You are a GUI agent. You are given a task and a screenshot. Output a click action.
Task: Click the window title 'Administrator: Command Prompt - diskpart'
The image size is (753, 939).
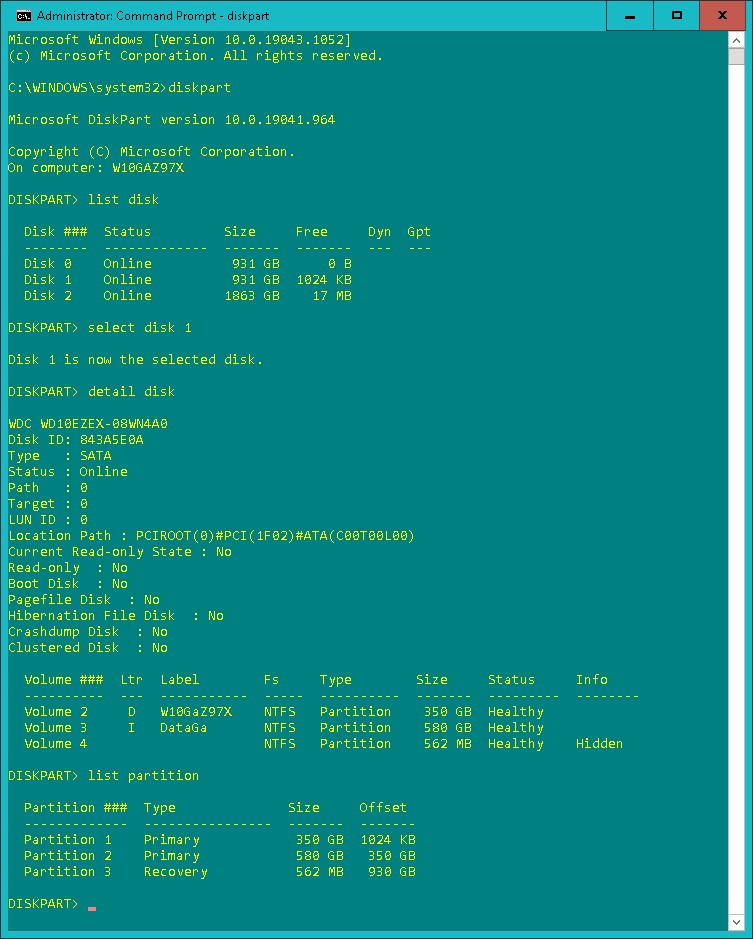point(153,16)
